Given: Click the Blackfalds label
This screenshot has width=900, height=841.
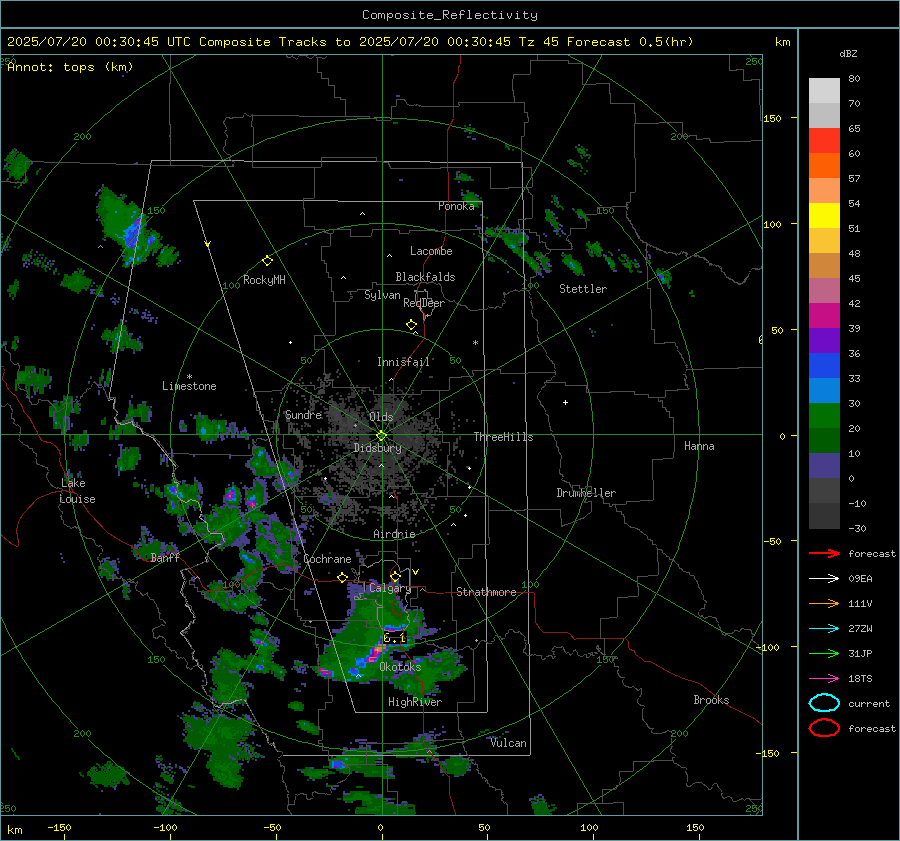Looking at the screenshot, I should (x=425, y=277).
